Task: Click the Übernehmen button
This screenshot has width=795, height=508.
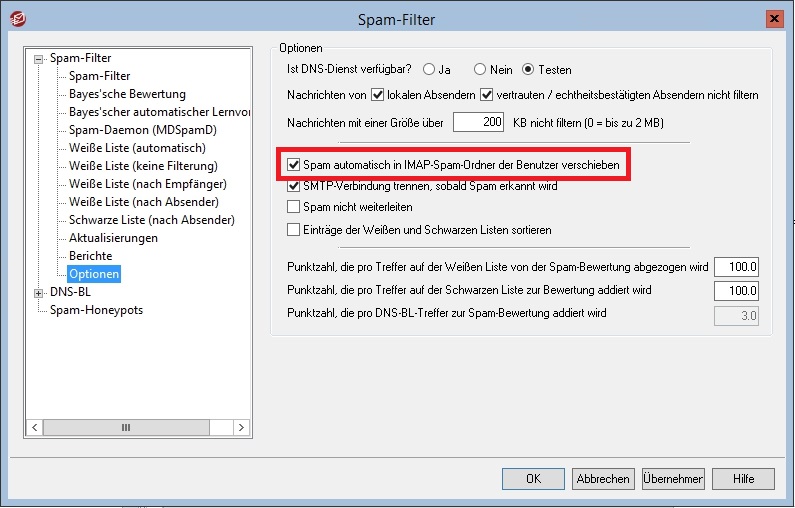Action: tap(673, 479)
